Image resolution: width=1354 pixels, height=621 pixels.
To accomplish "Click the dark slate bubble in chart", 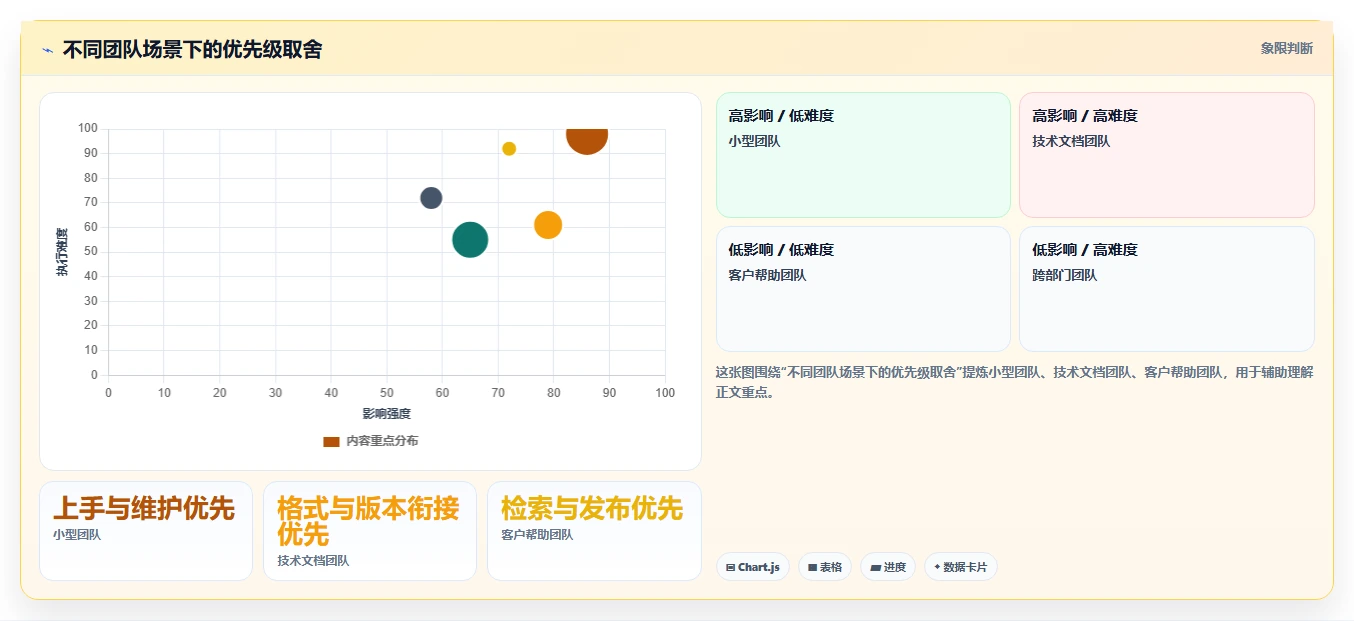I will tap(431, 198).
